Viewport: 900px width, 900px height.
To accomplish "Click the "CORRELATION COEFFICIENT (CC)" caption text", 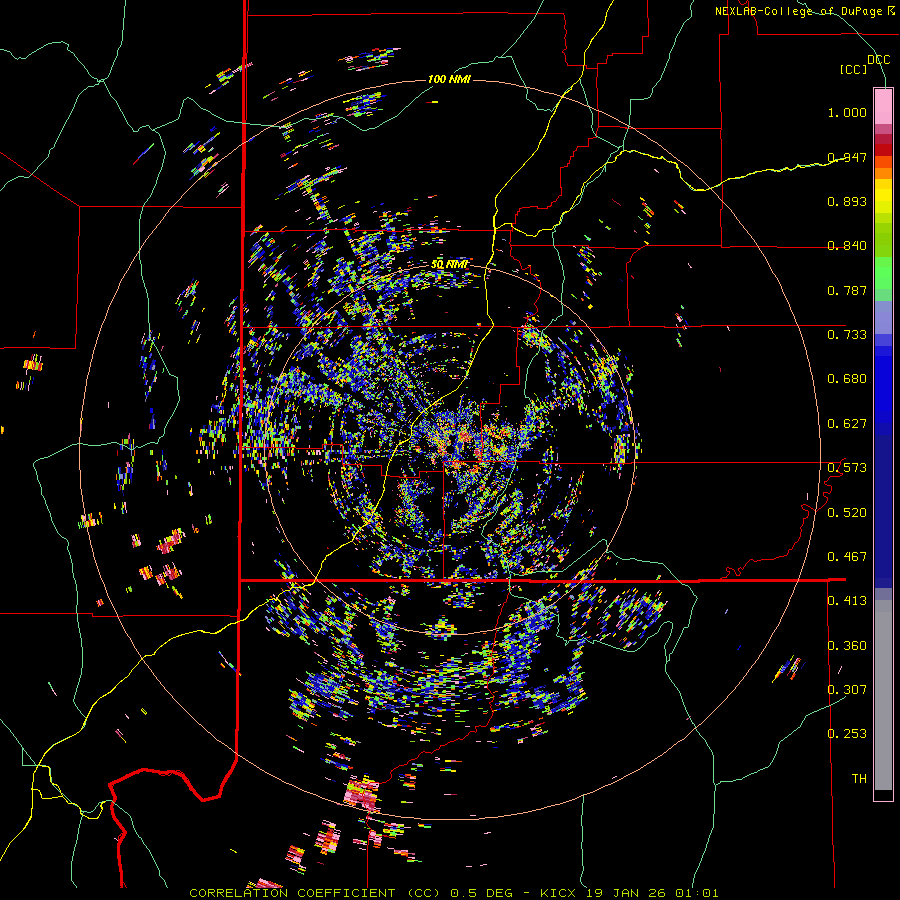I will pyautogui.click(x=317, y=893).
